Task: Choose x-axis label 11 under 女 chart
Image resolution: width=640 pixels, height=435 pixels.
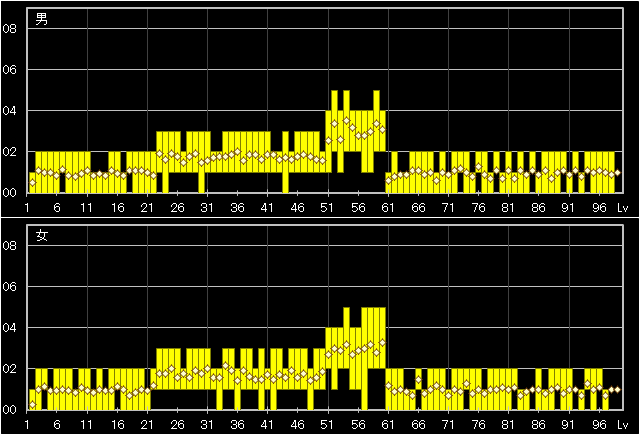Action: tap(87, 425)
